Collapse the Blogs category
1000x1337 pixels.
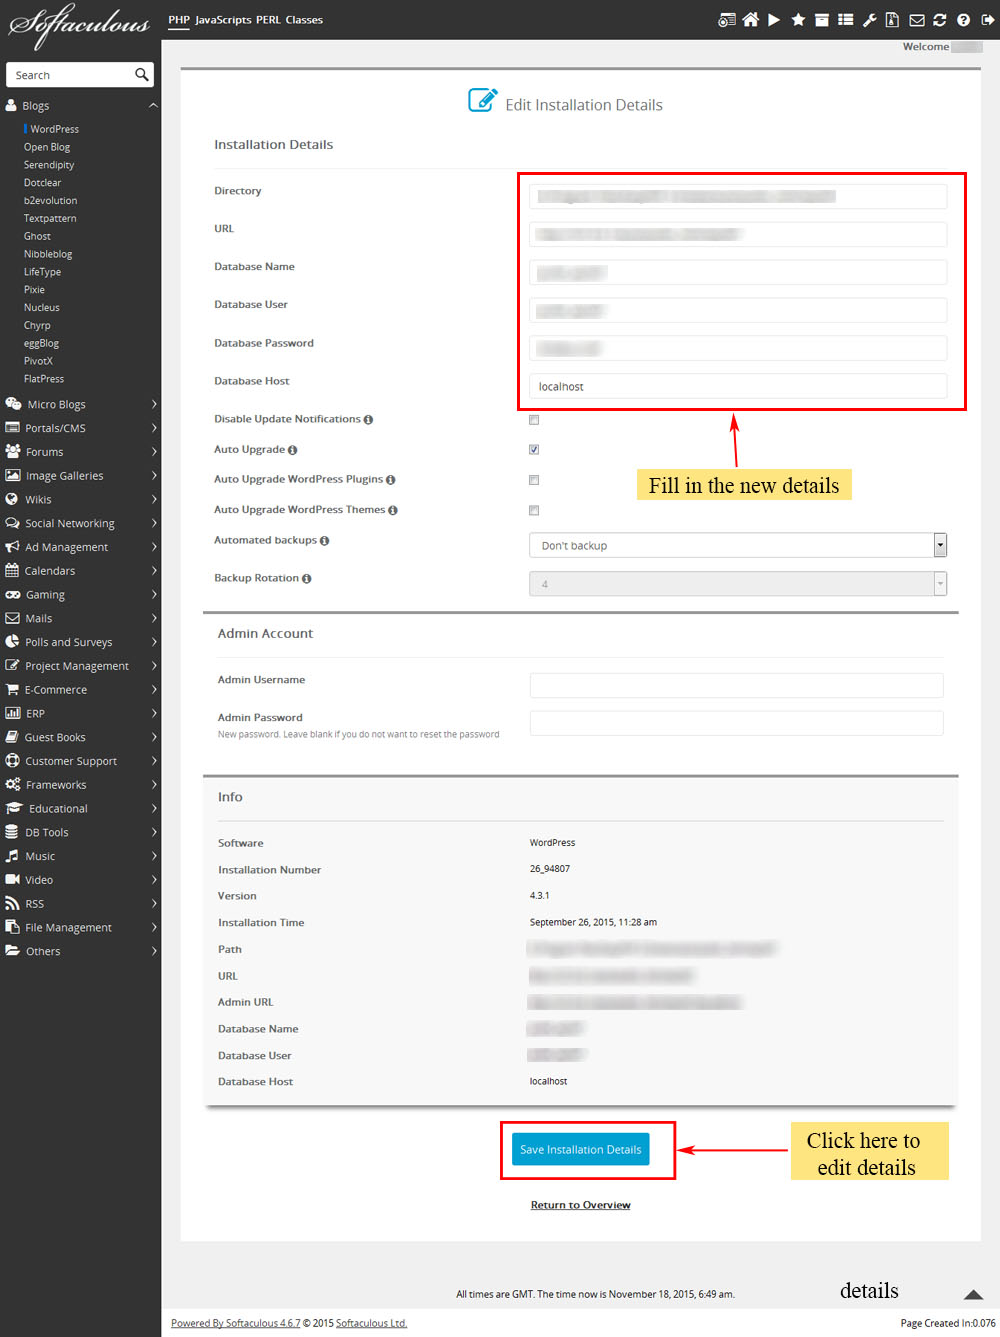pos(80,105)
